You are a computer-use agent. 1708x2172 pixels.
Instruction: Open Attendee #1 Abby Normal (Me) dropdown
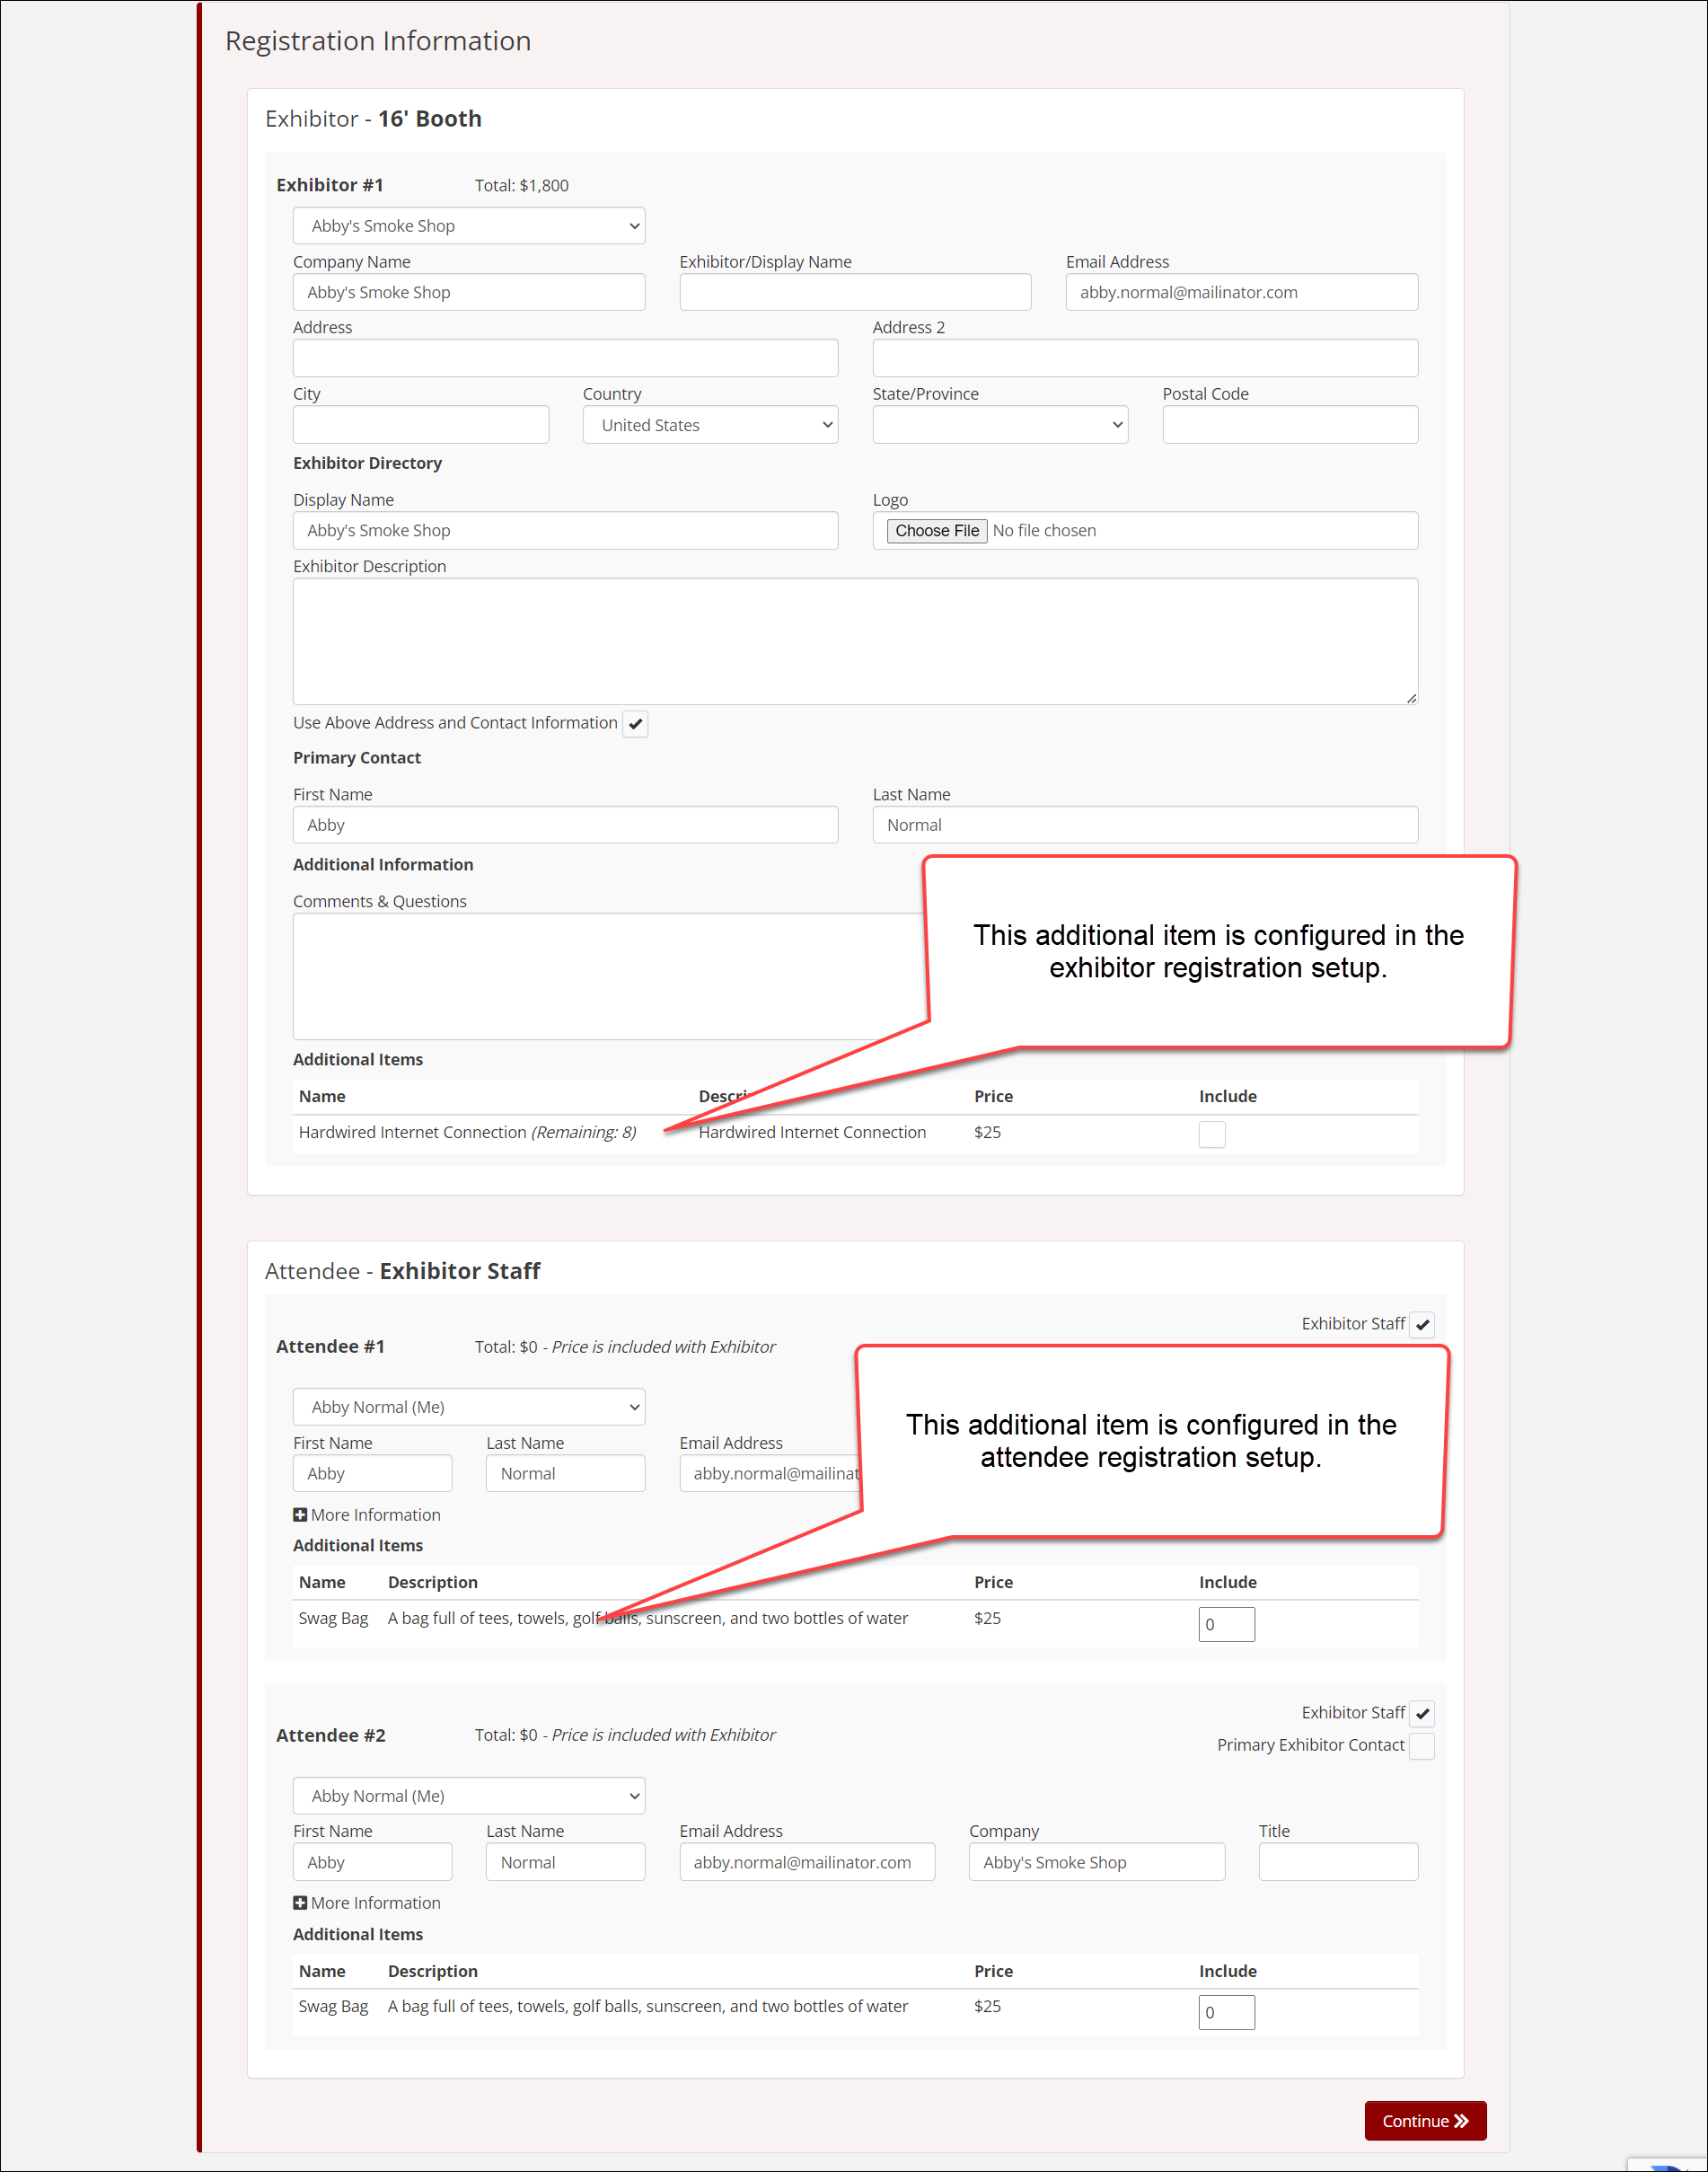[x=468, y=1406]
